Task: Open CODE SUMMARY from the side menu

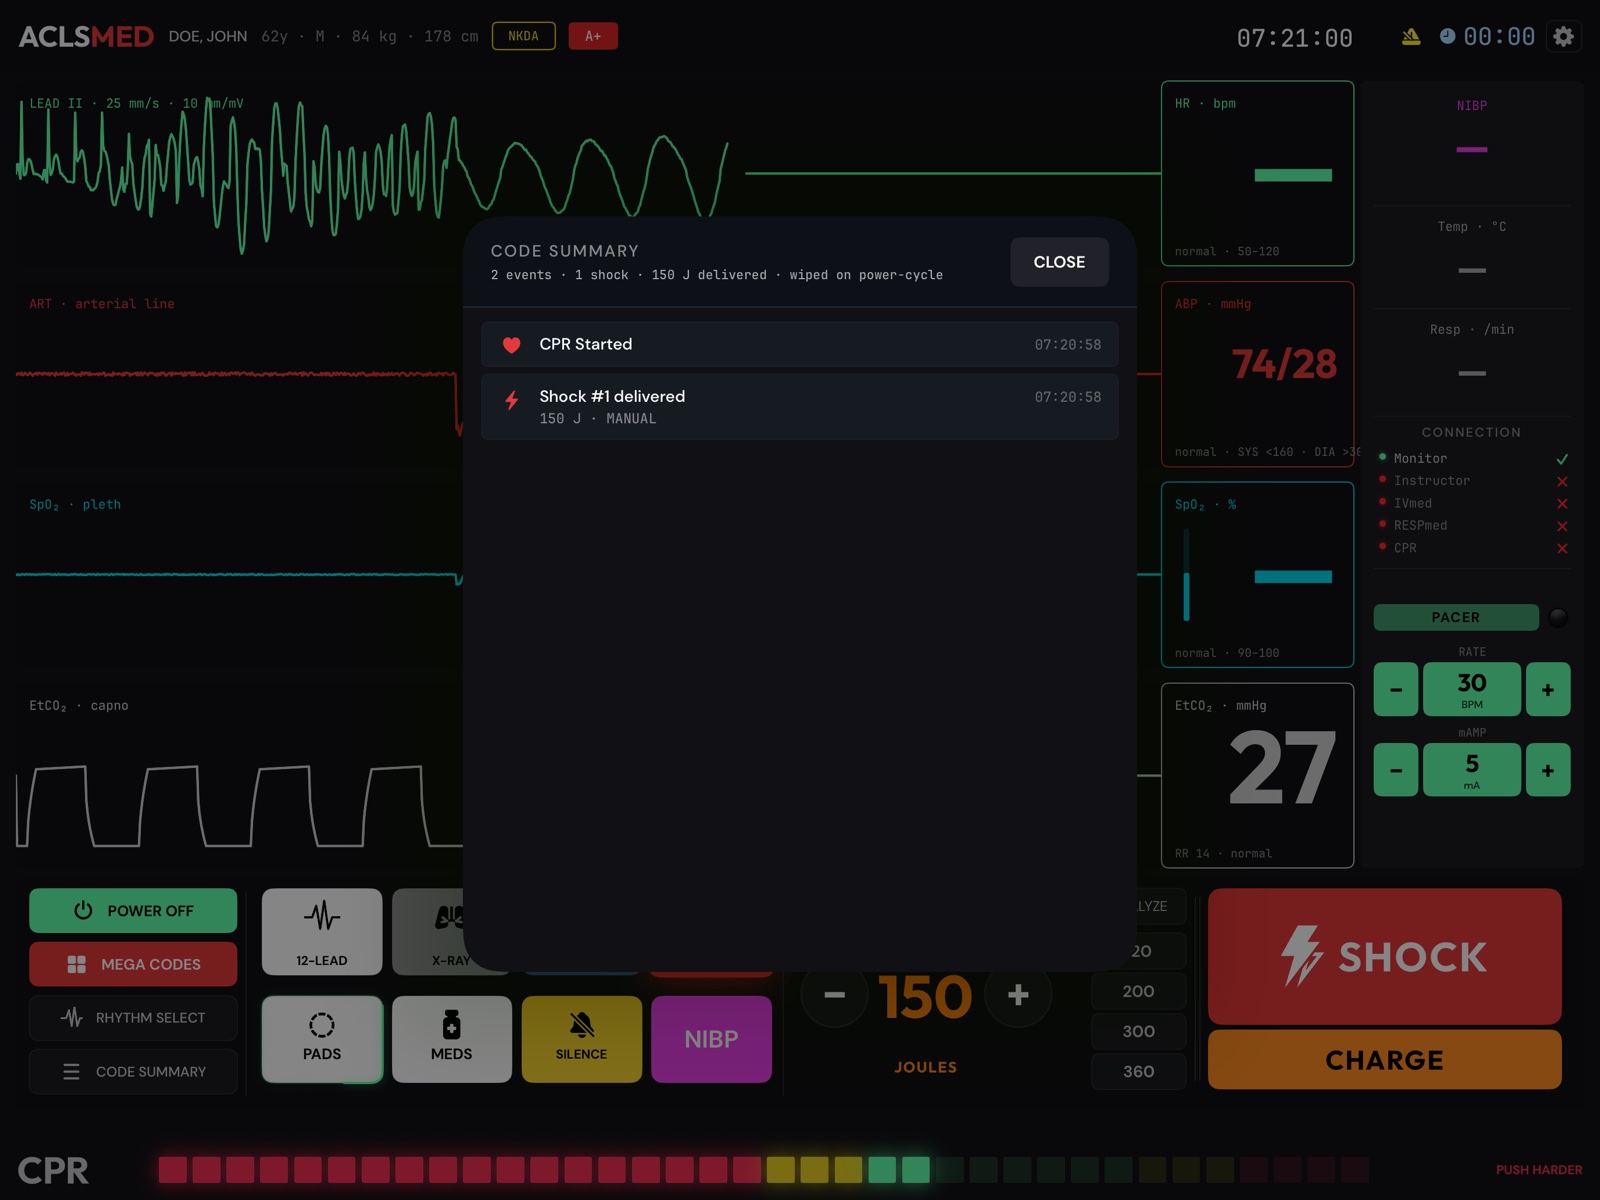Action: (133, 1071)
